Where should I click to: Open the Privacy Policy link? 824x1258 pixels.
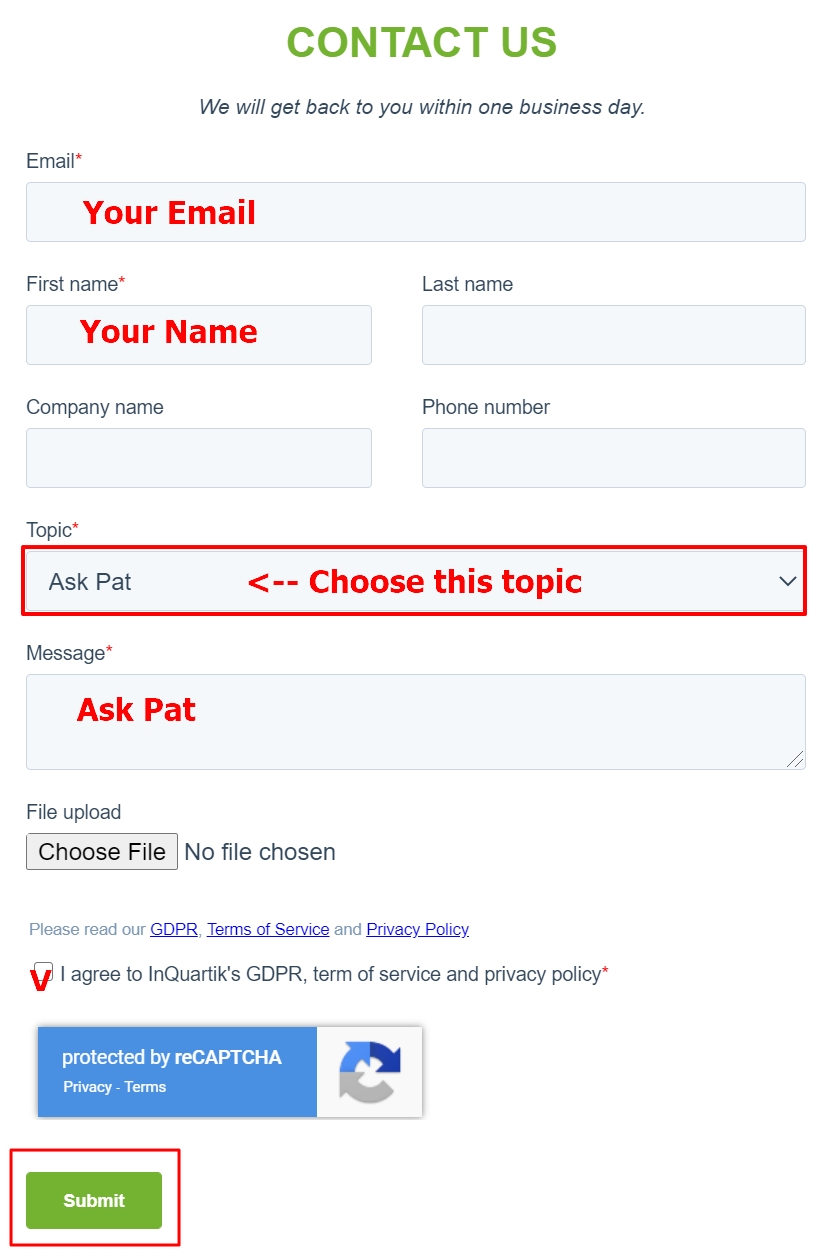tap(417, 929)
